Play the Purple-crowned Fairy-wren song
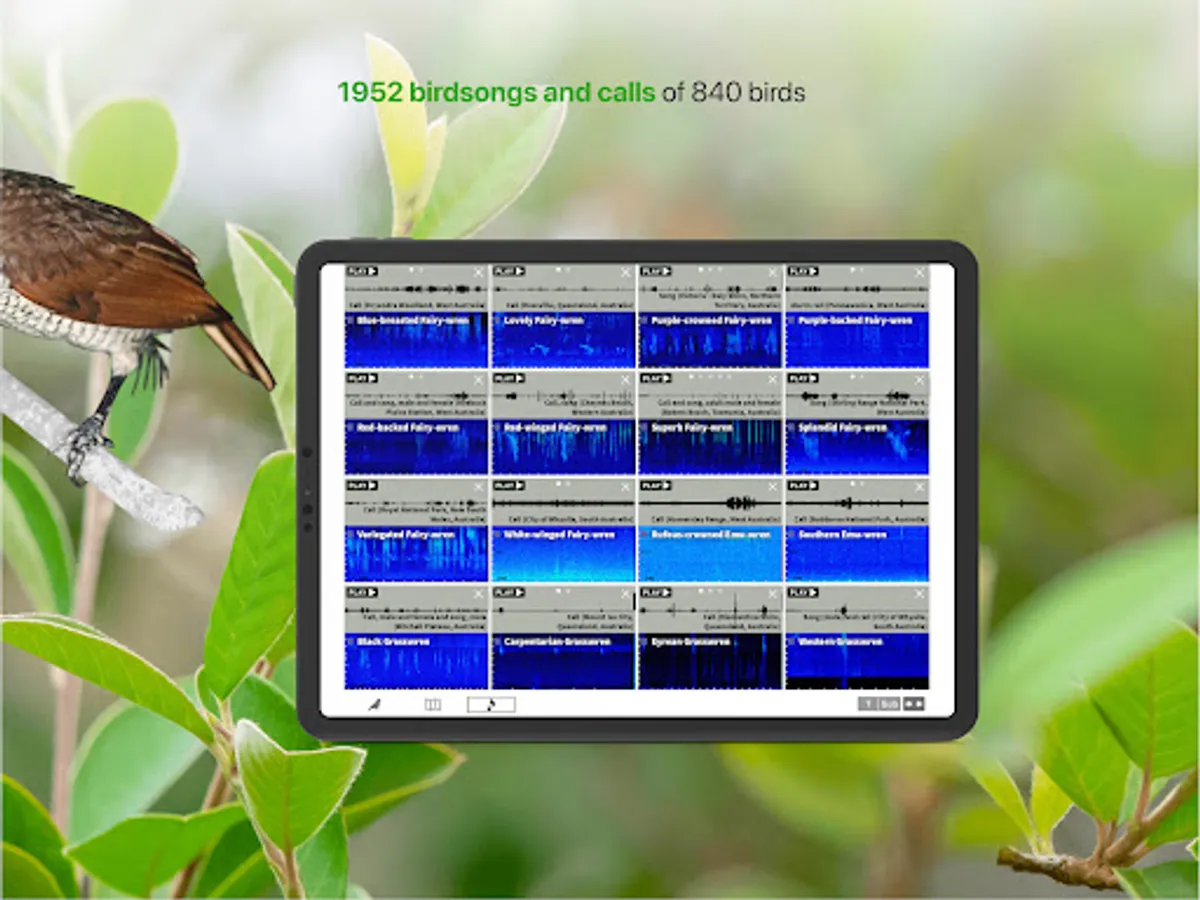1200x900 pixels. tap(656, 270)
